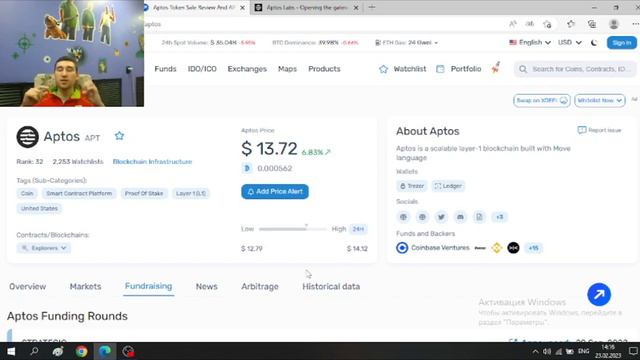Open Windows Start menu
The height and width of the screenshot is (360, 640).
(11, 351)
